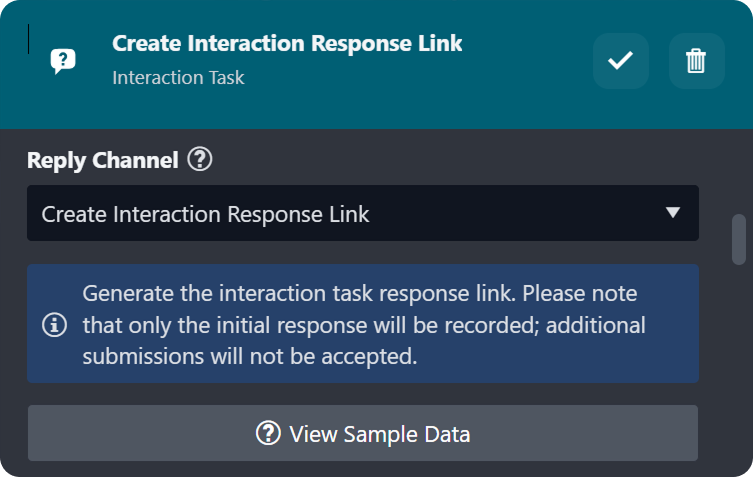Select the Create Interaction Response Link header title
Viewport: 753px width, 477px height.
(x=287, y=43)
